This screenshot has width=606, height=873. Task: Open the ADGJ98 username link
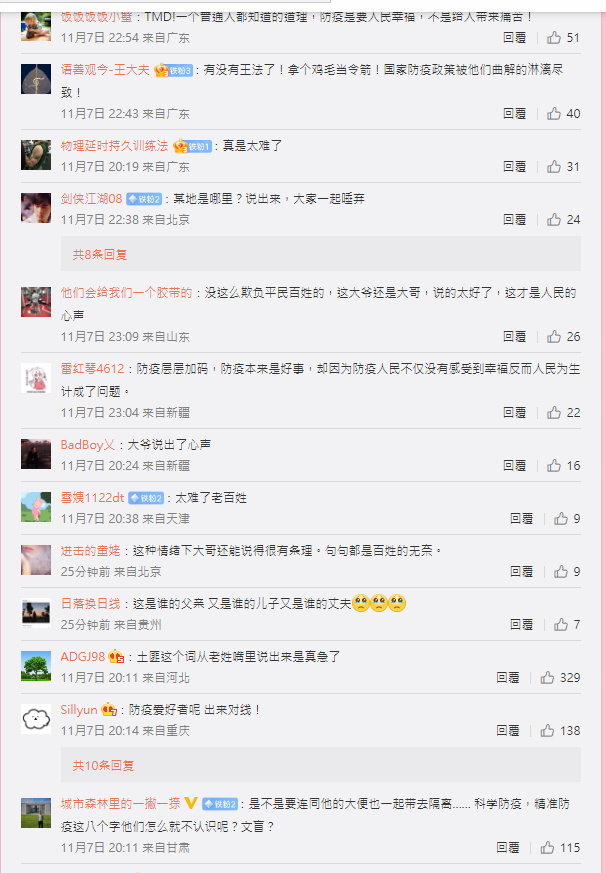click(82, 656)
